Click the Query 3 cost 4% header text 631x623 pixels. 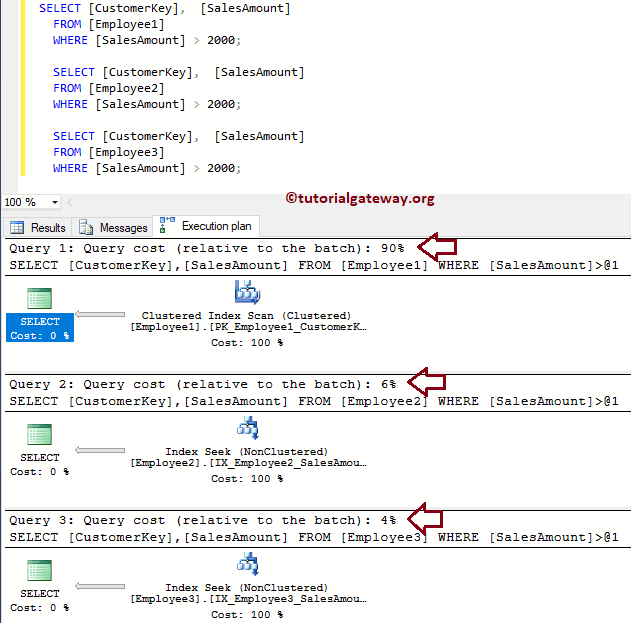(202, 520)
